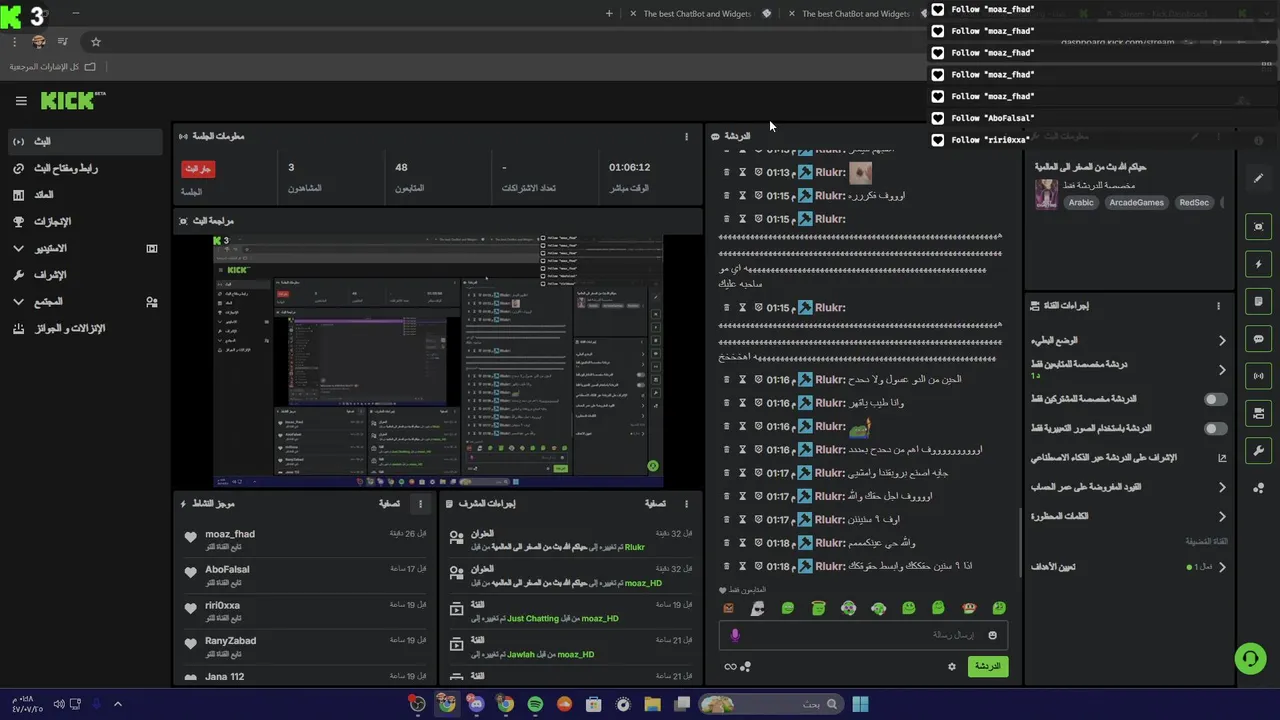Click the ArcadeGames tag

click(1136, 203)
